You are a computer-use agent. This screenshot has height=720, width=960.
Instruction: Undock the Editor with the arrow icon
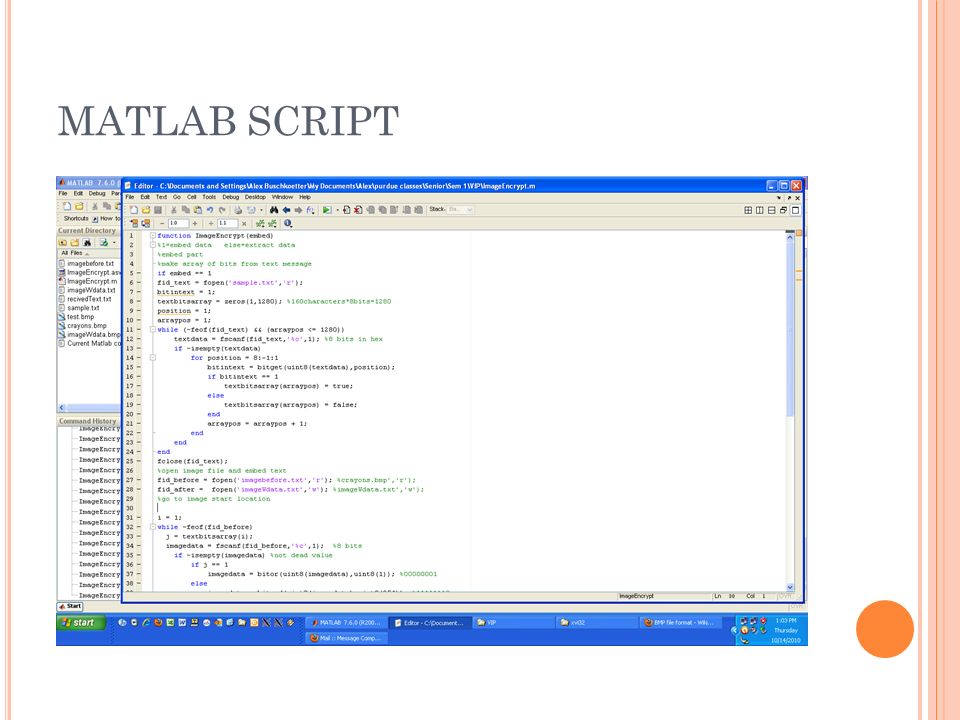pos(789,198)
